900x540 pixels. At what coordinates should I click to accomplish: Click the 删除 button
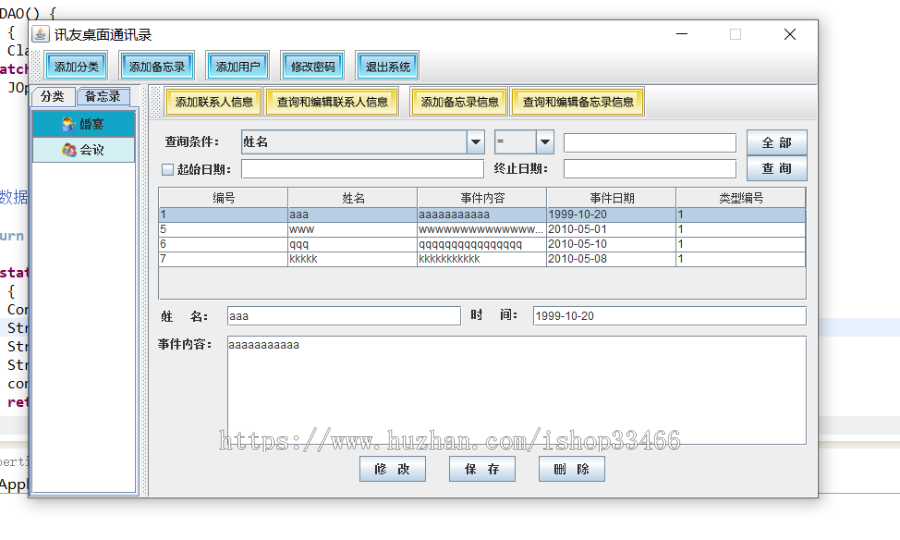[572, 469]
